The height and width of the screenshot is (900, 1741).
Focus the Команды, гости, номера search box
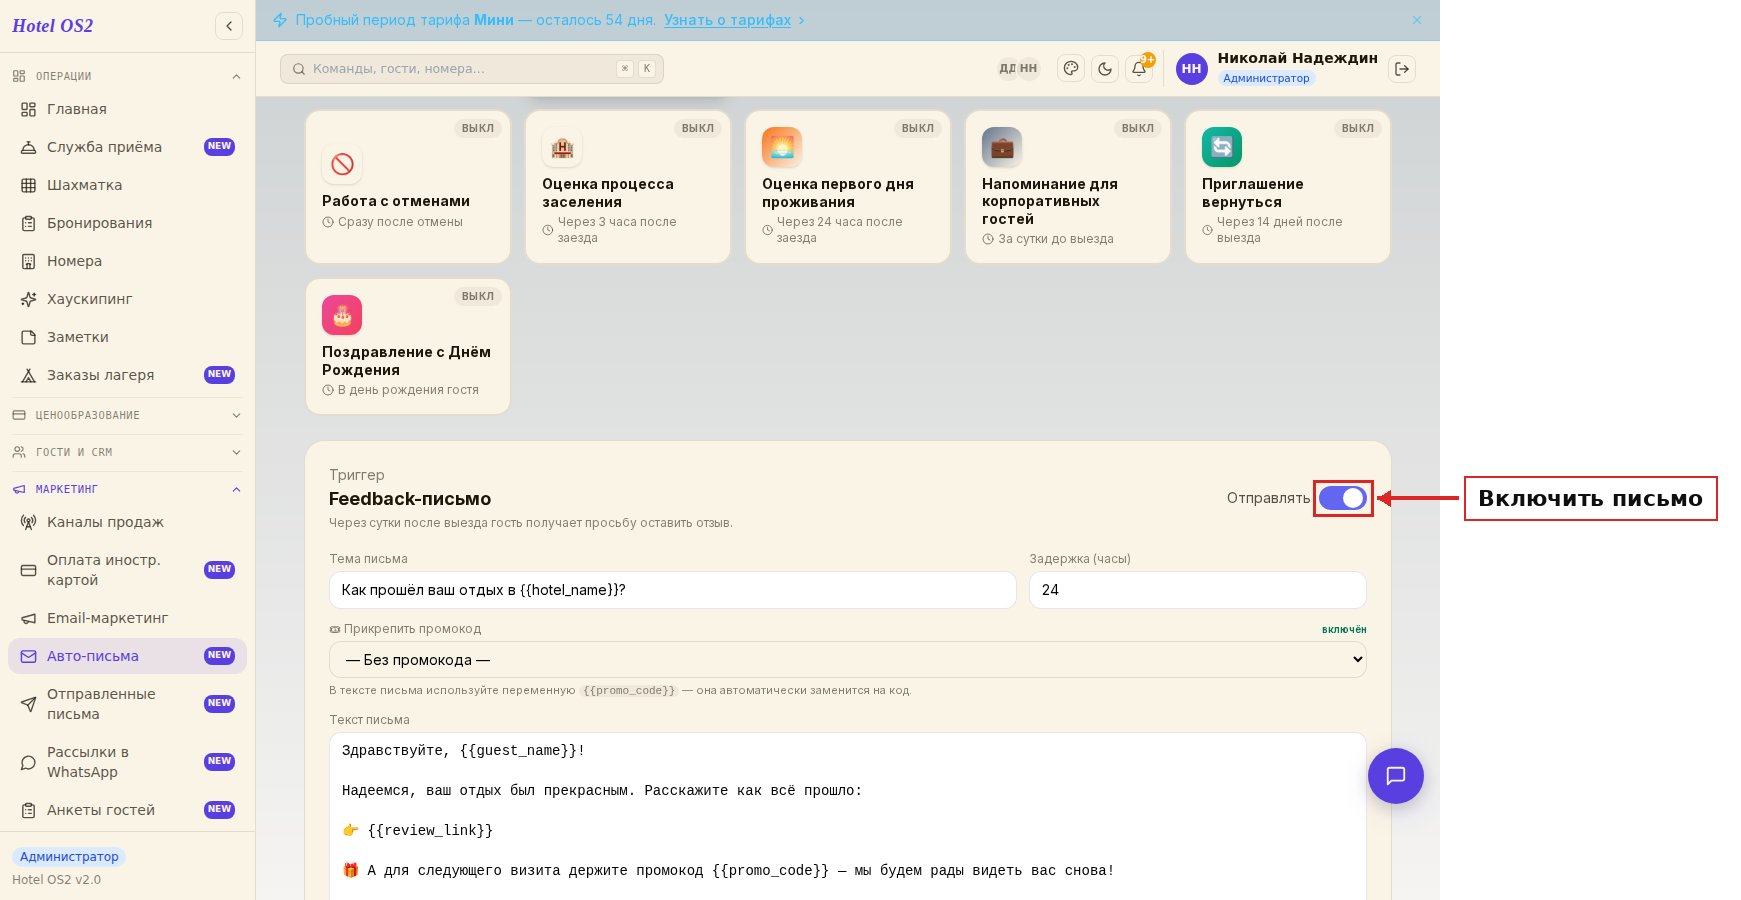pos(472,69)
